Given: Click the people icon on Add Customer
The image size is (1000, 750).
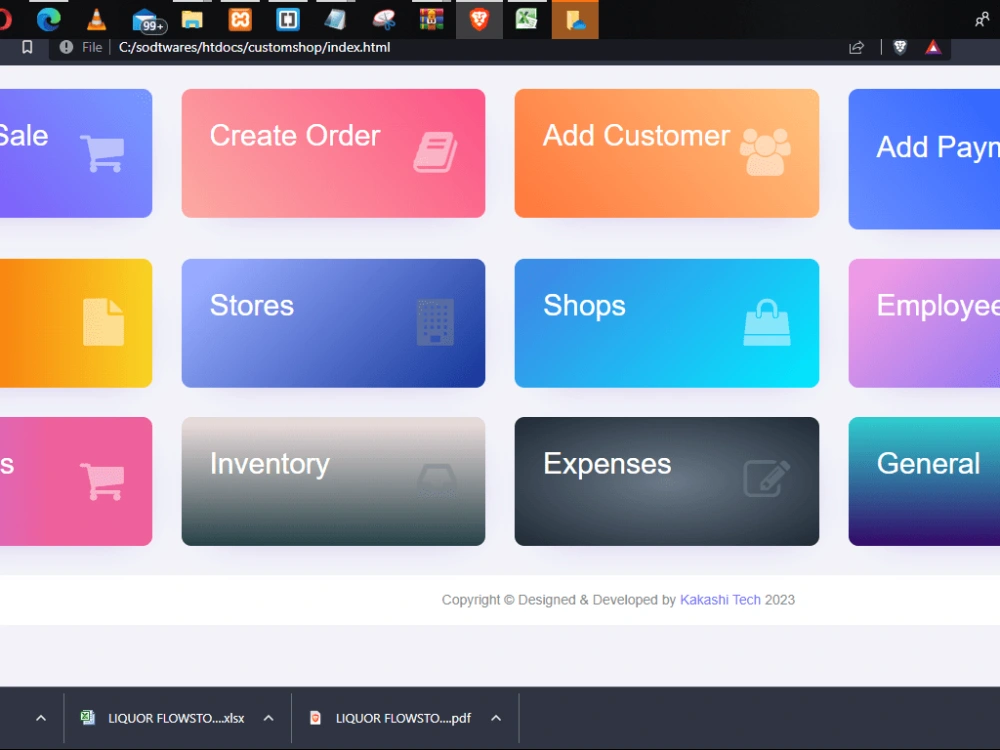Looking at the screenshot, I should click(765, 152).
